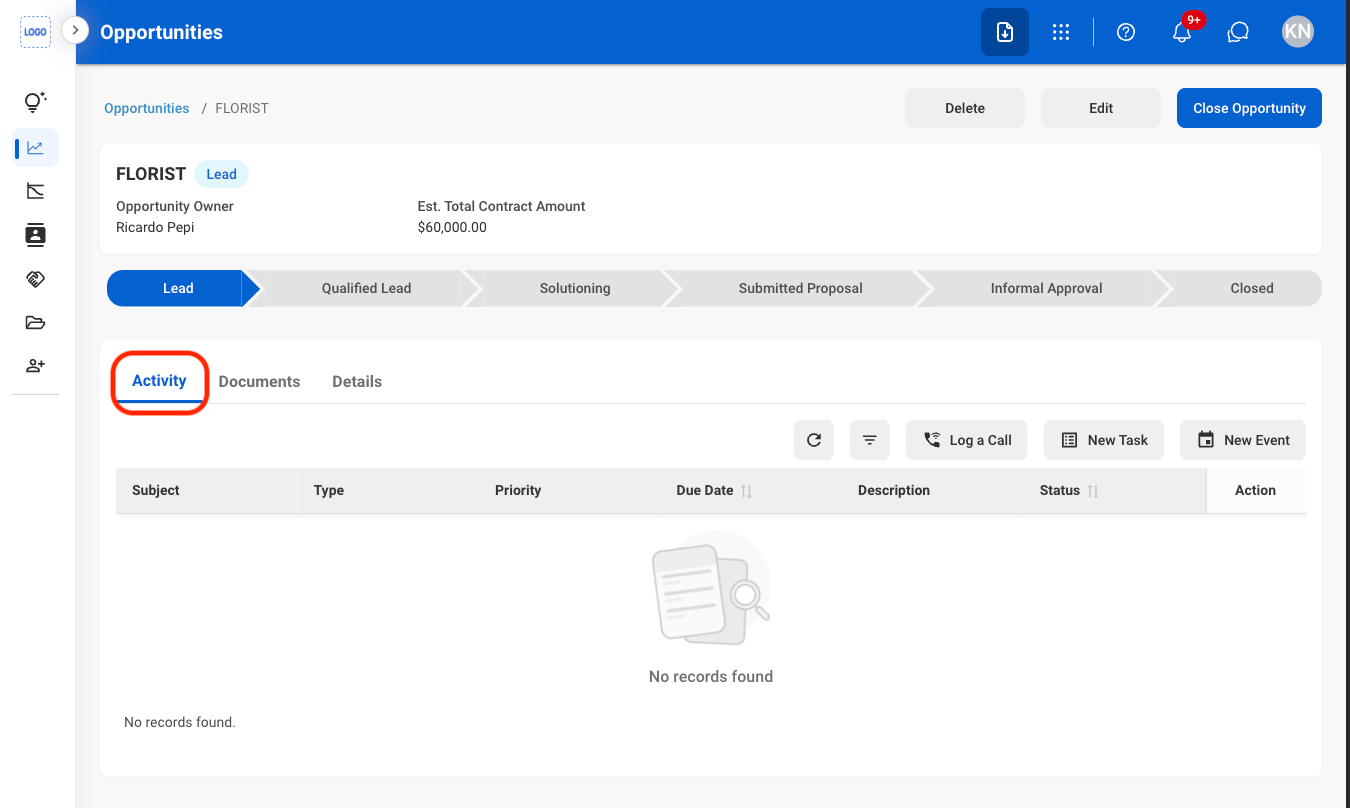Open the contacts sidebar icon
The image size is (1350, 808).
(x=36, y=235)
